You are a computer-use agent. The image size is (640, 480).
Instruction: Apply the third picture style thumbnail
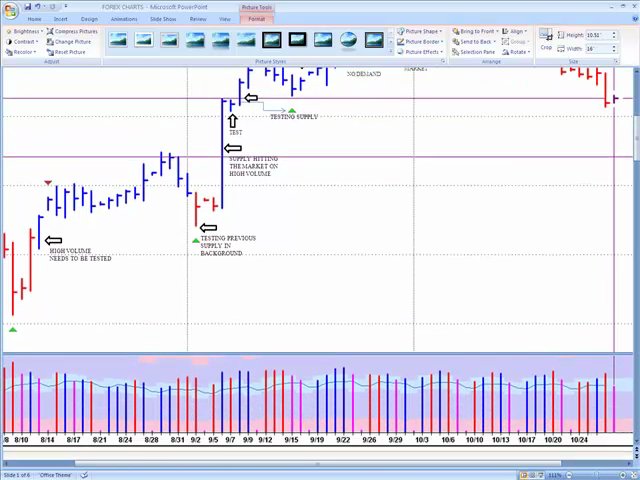click(169, 40)
